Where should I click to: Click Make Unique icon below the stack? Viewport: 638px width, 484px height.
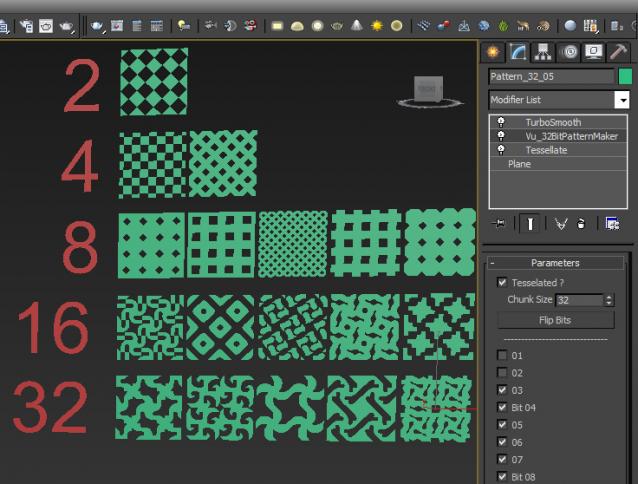click(x=561, y=224)
